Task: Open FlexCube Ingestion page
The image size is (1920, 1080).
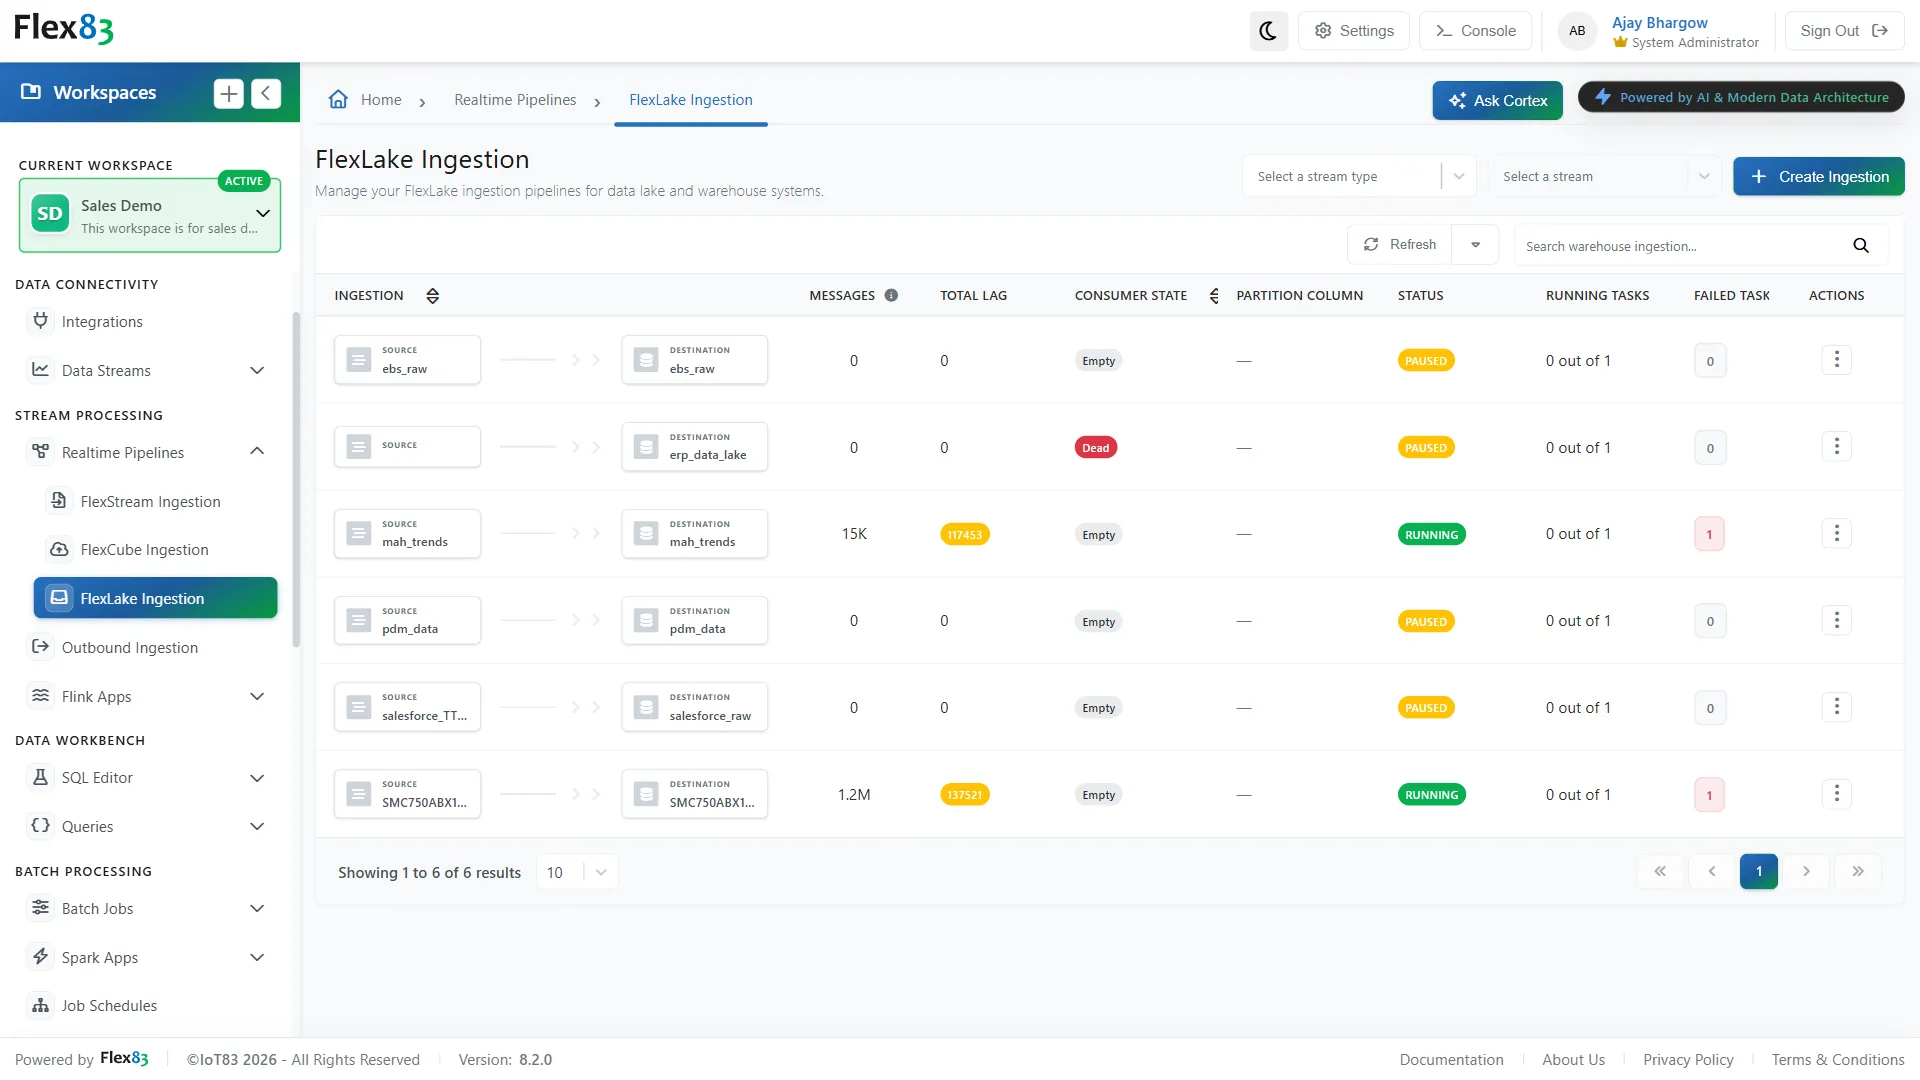Action: pos(144,549)
